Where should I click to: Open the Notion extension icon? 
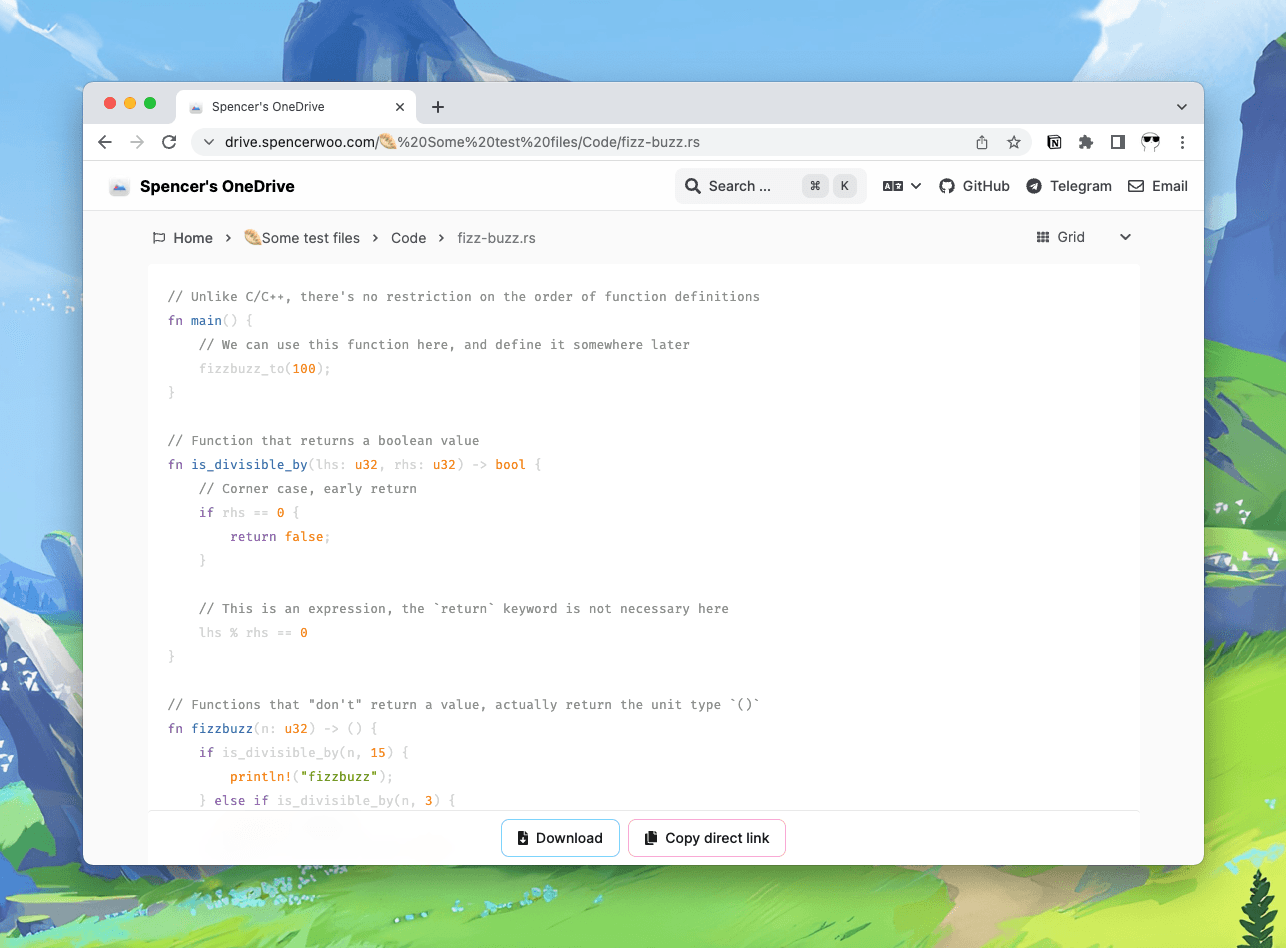click(1054, 142)
